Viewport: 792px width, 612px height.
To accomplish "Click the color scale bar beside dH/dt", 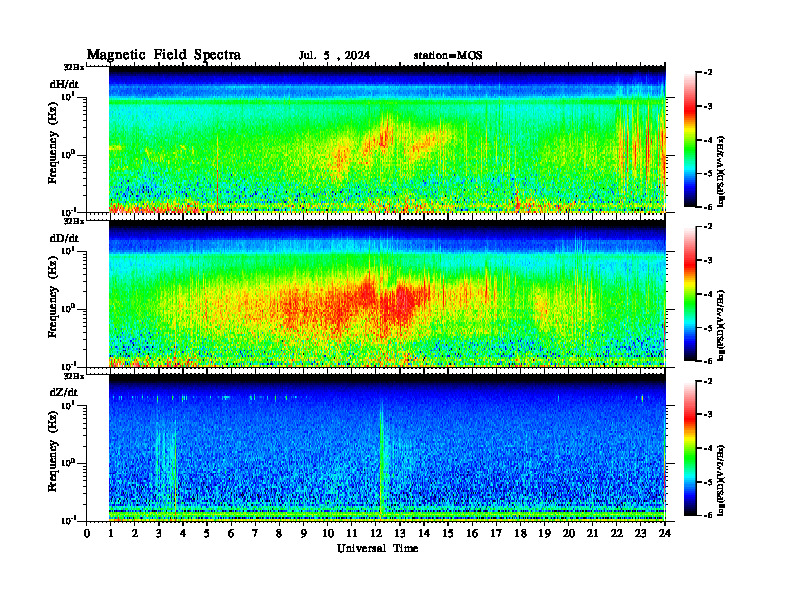I will coord(689,140).
